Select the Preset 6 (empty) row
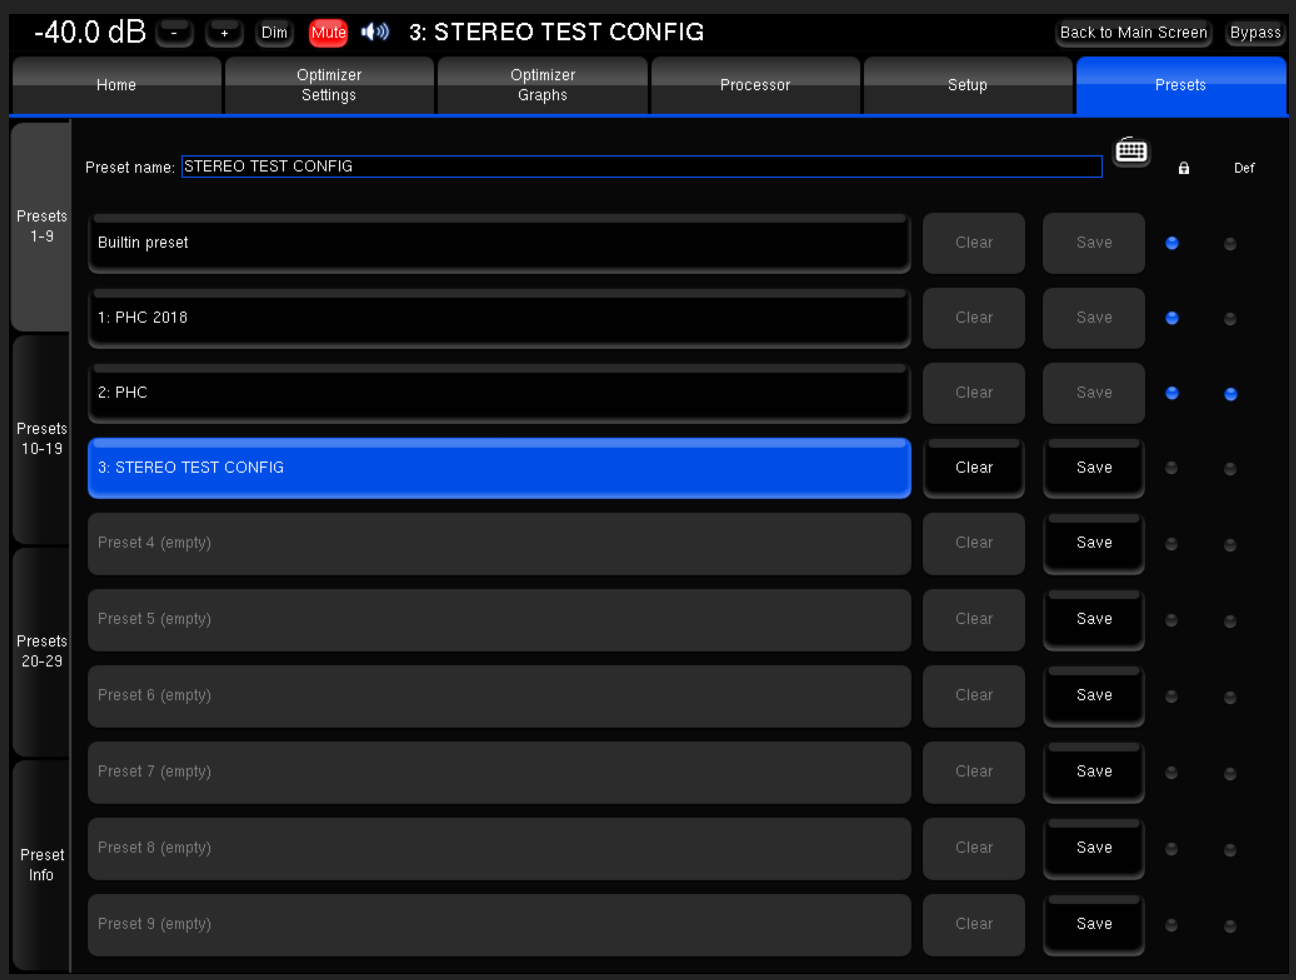The width and height of the screenshot is (1296, 980). click(499, 695)
